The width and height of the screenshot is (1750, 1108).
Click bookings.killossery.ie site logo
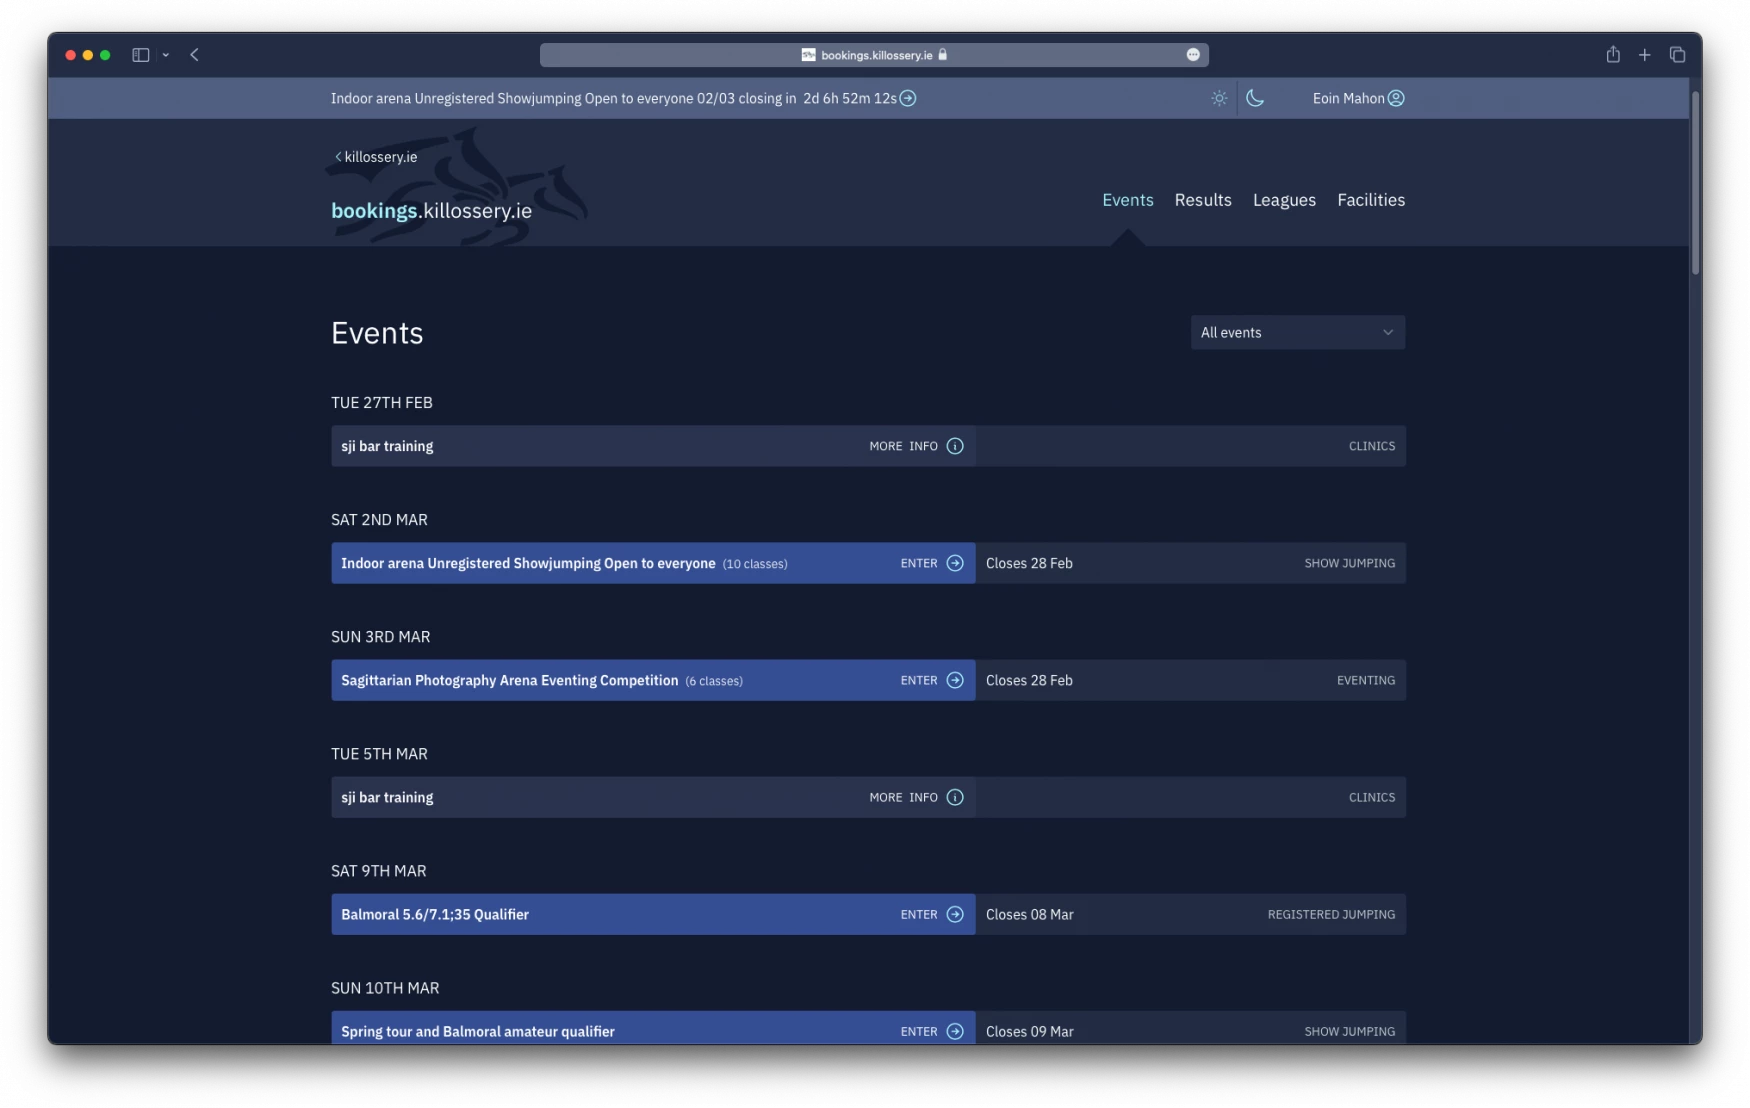click(x=431, y=211)
